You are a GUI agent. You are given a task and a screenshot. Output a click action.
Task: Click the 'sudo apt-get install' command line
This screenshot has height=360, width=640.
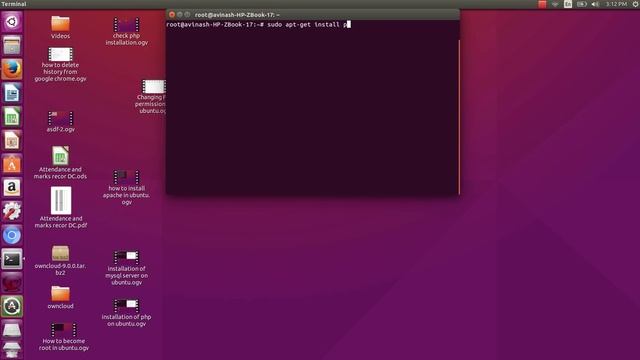coord(258,24)
